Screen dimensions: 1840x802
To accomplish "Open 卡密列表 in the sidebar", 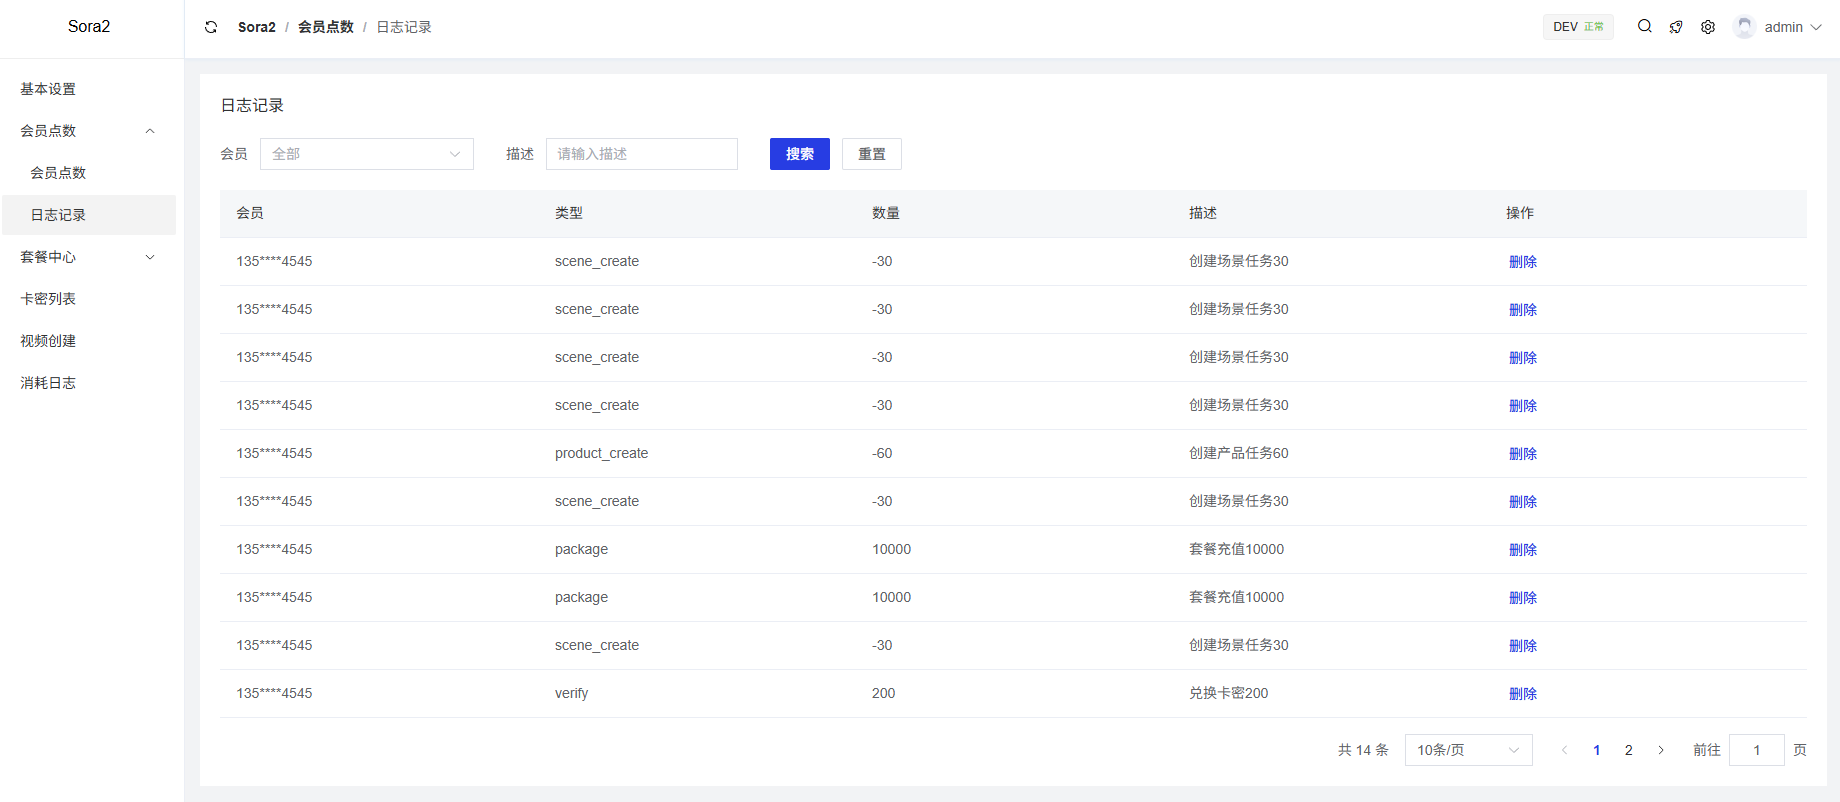I will 48,299.
